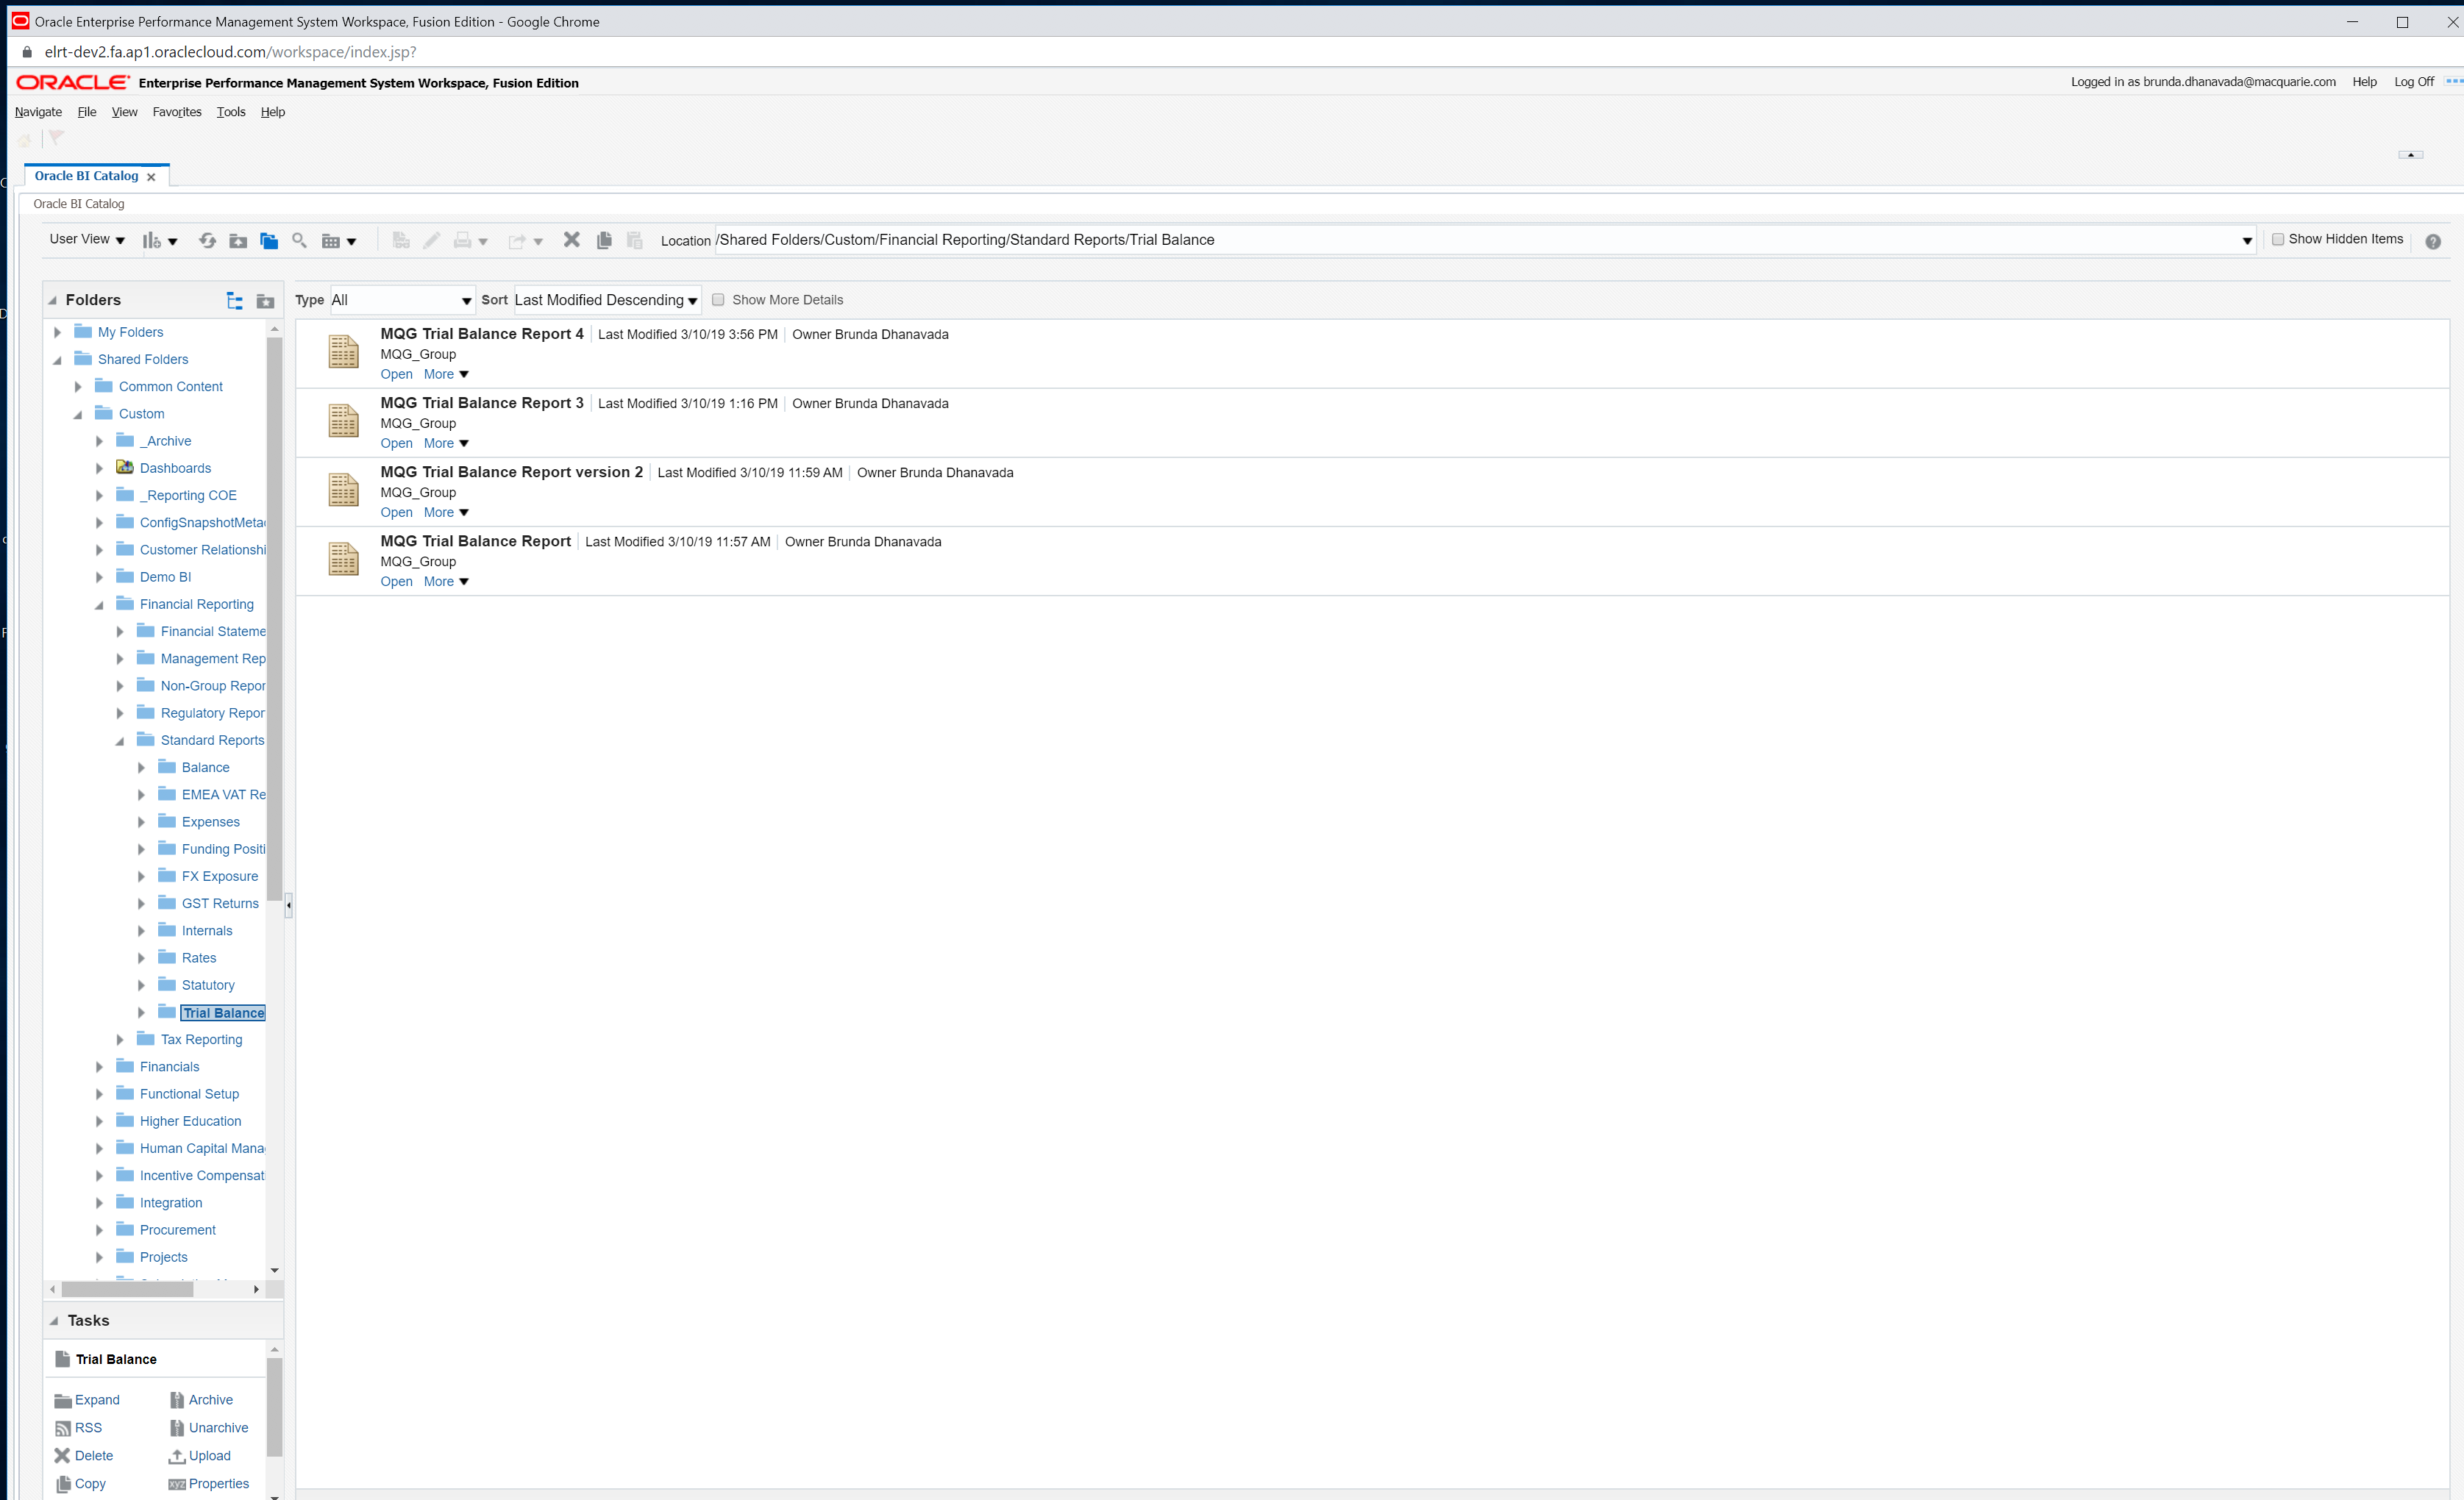Open the Favorites menu
The height and width of the screenshot is (1500, 2464).
coord(177,112)
